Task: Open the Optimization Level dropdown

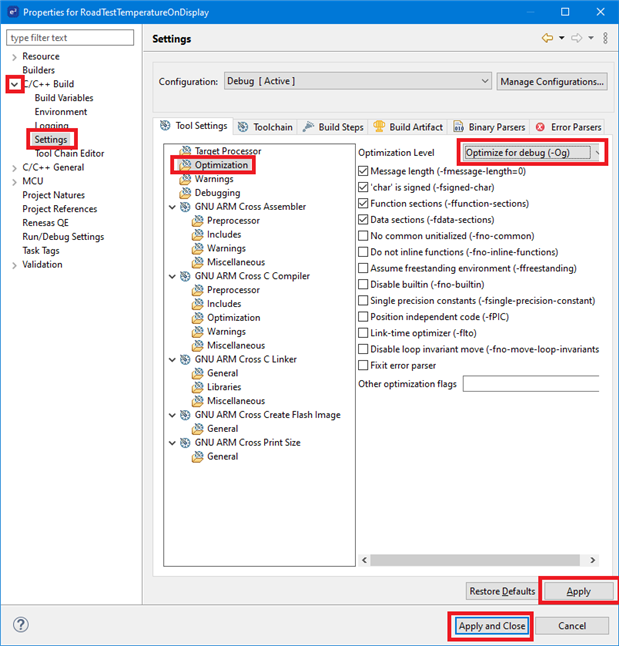Action: tap(531, 152)
